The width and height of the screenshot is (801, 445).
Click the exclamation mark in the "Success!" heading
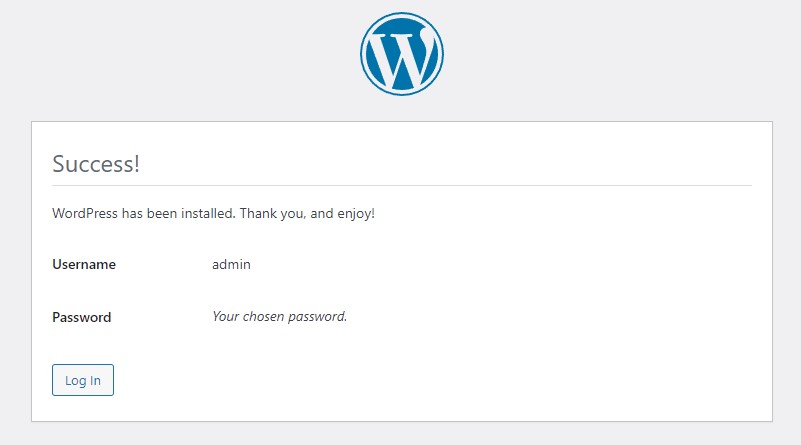[136, 164]
